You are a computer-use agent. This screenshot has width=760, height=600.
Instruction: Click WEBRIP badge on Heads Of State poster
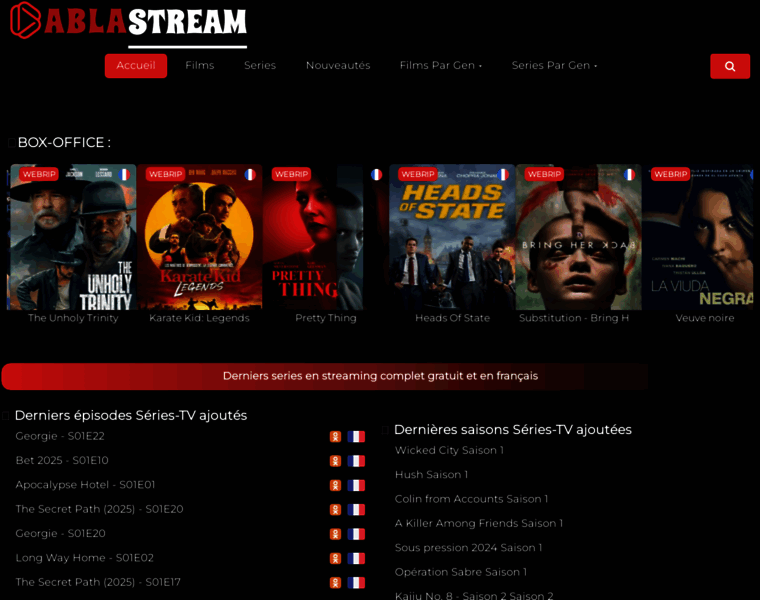coord(418,174)
